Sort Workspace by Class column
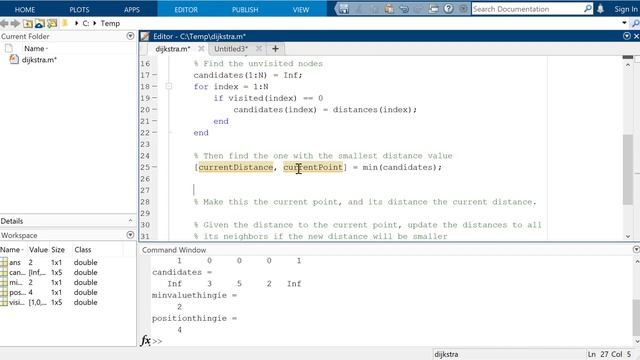The height and width of the screenshot is (360, 640). coord(83,249)
